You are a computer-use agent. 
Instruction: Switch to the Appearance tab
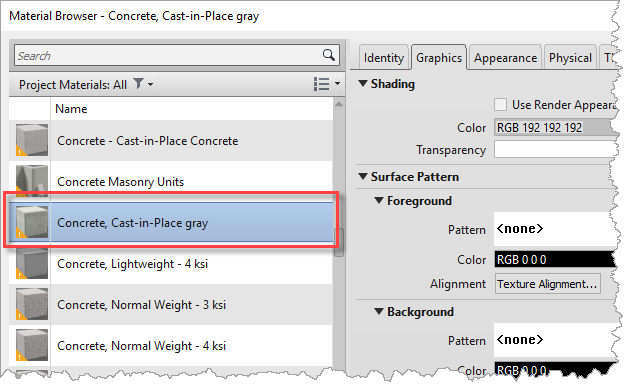(x=505, y=58)
